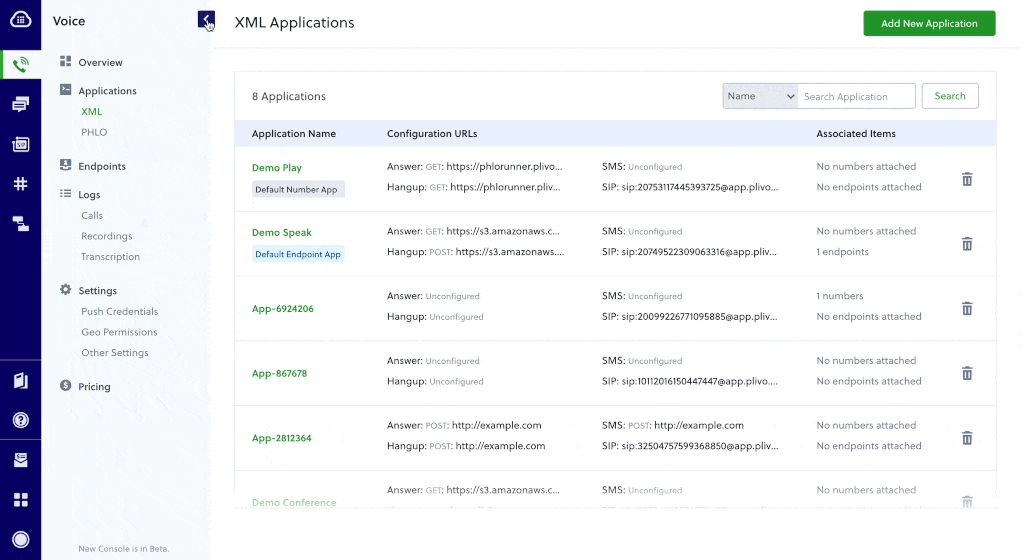Click the Search Application input field

[x=856, y=96]
